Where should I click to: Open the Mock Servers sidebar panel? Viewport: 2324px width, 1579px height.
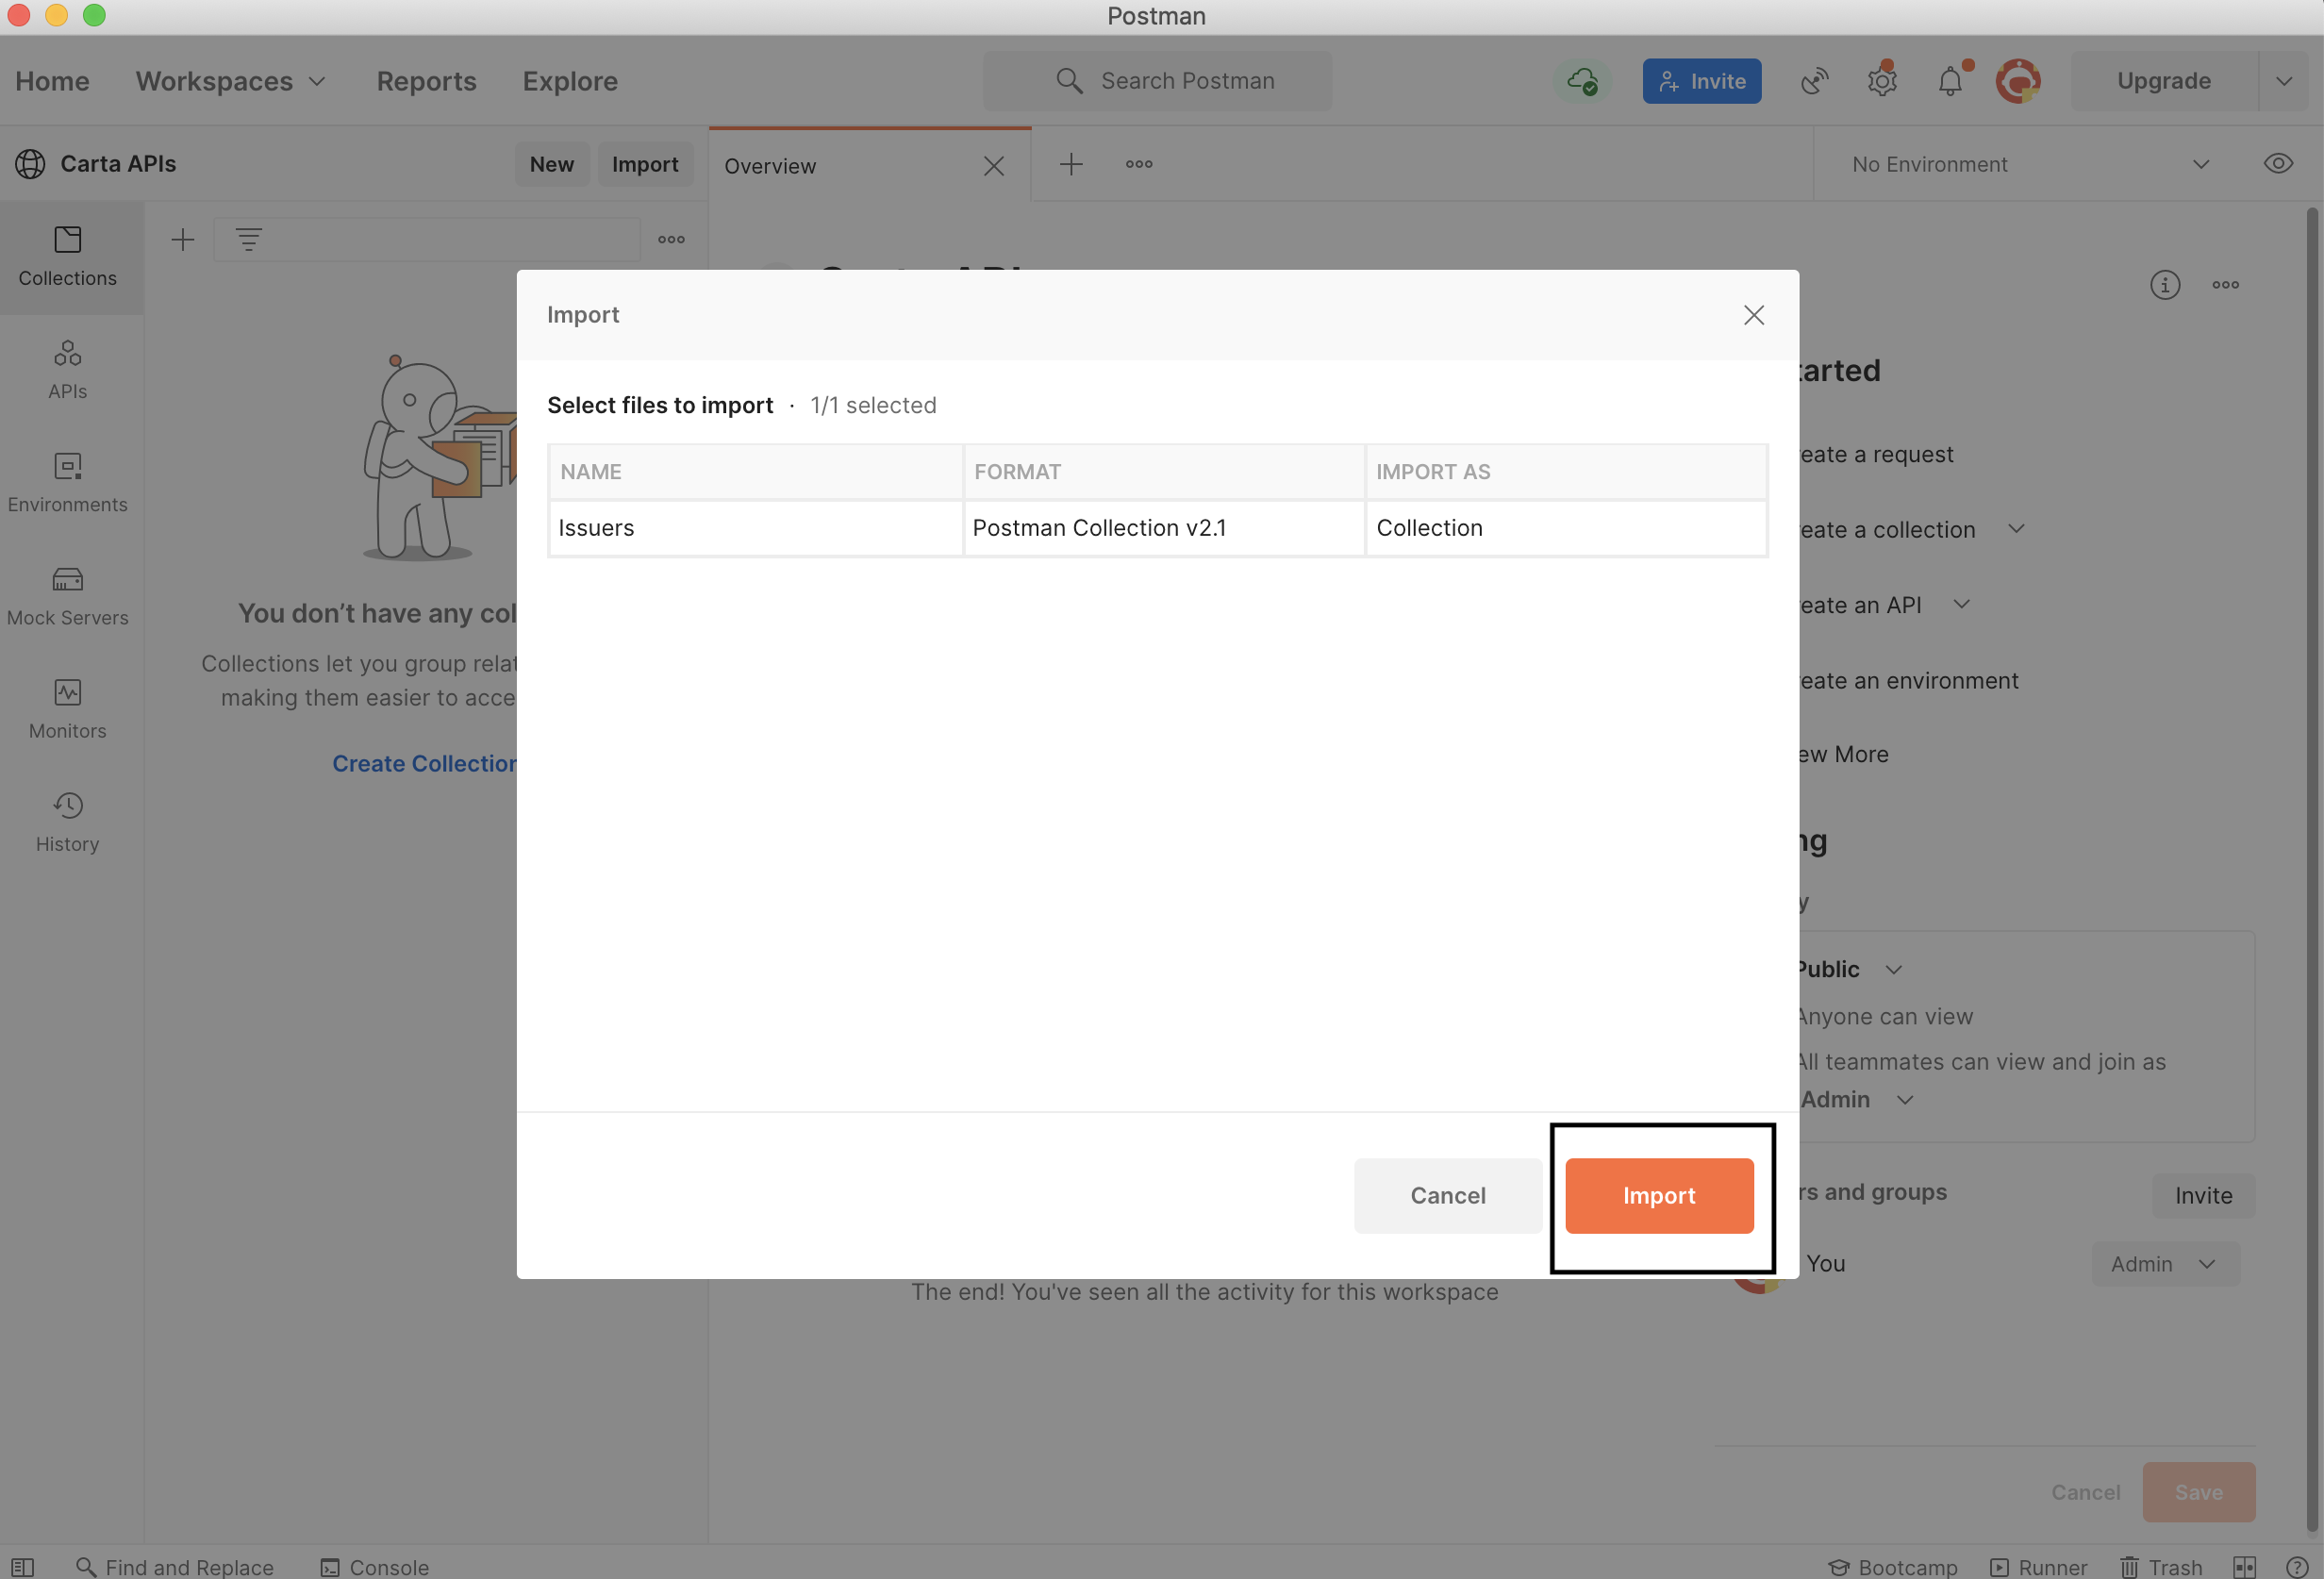68,596
